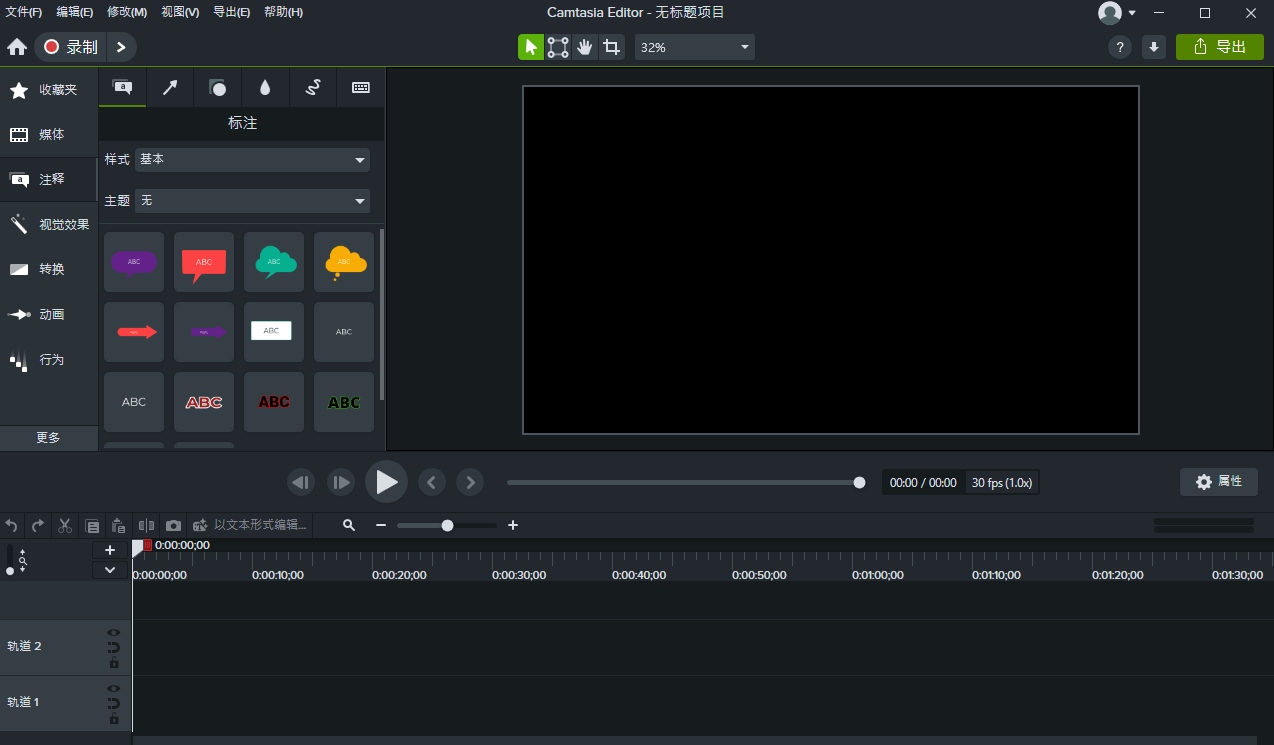This screenshot has width=1274, height=745.
Task: Toggle visibility eye for 轨道 2
Action: pos(114,632)
